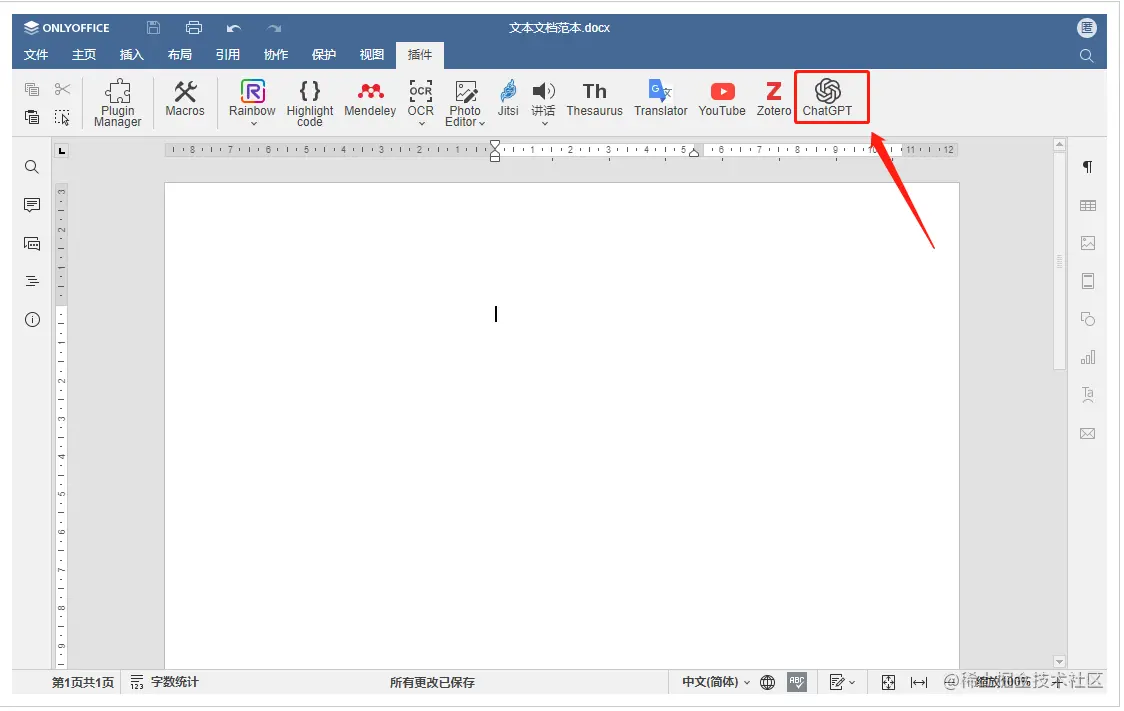The width and height of the screenshot is (1124, 711).
Task: Open the 文件 menu tab
Action: (36, 55)
